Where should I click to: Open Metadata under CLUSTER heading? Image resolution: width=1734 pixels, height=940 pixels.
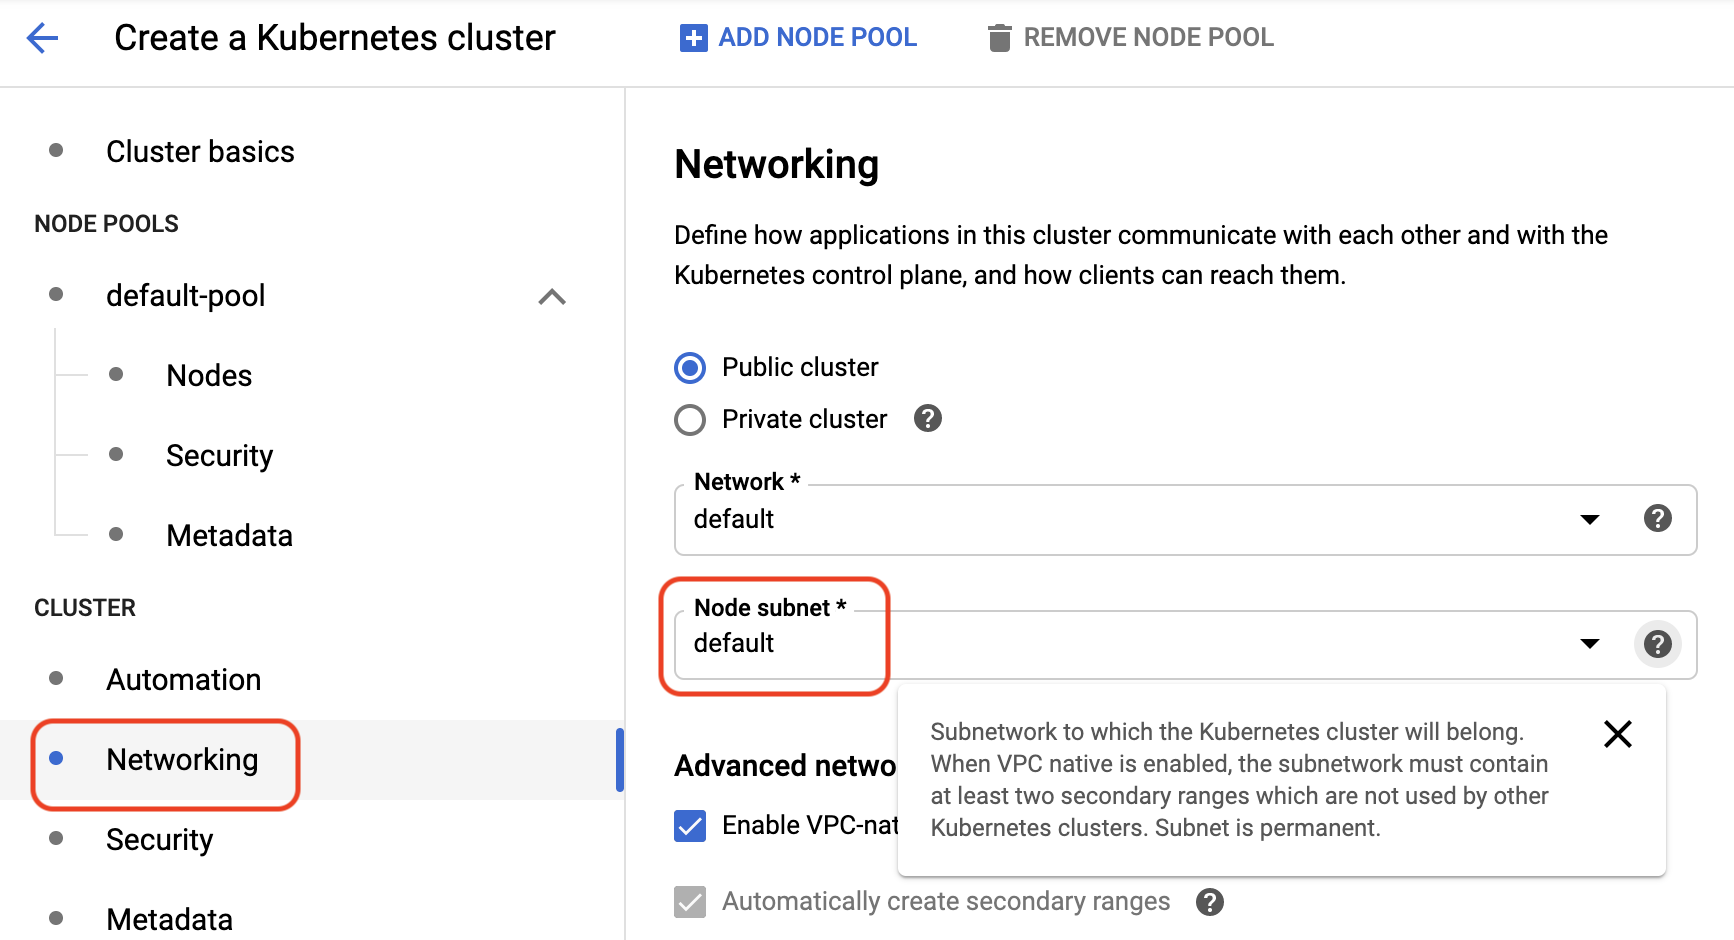pos(169,919)
